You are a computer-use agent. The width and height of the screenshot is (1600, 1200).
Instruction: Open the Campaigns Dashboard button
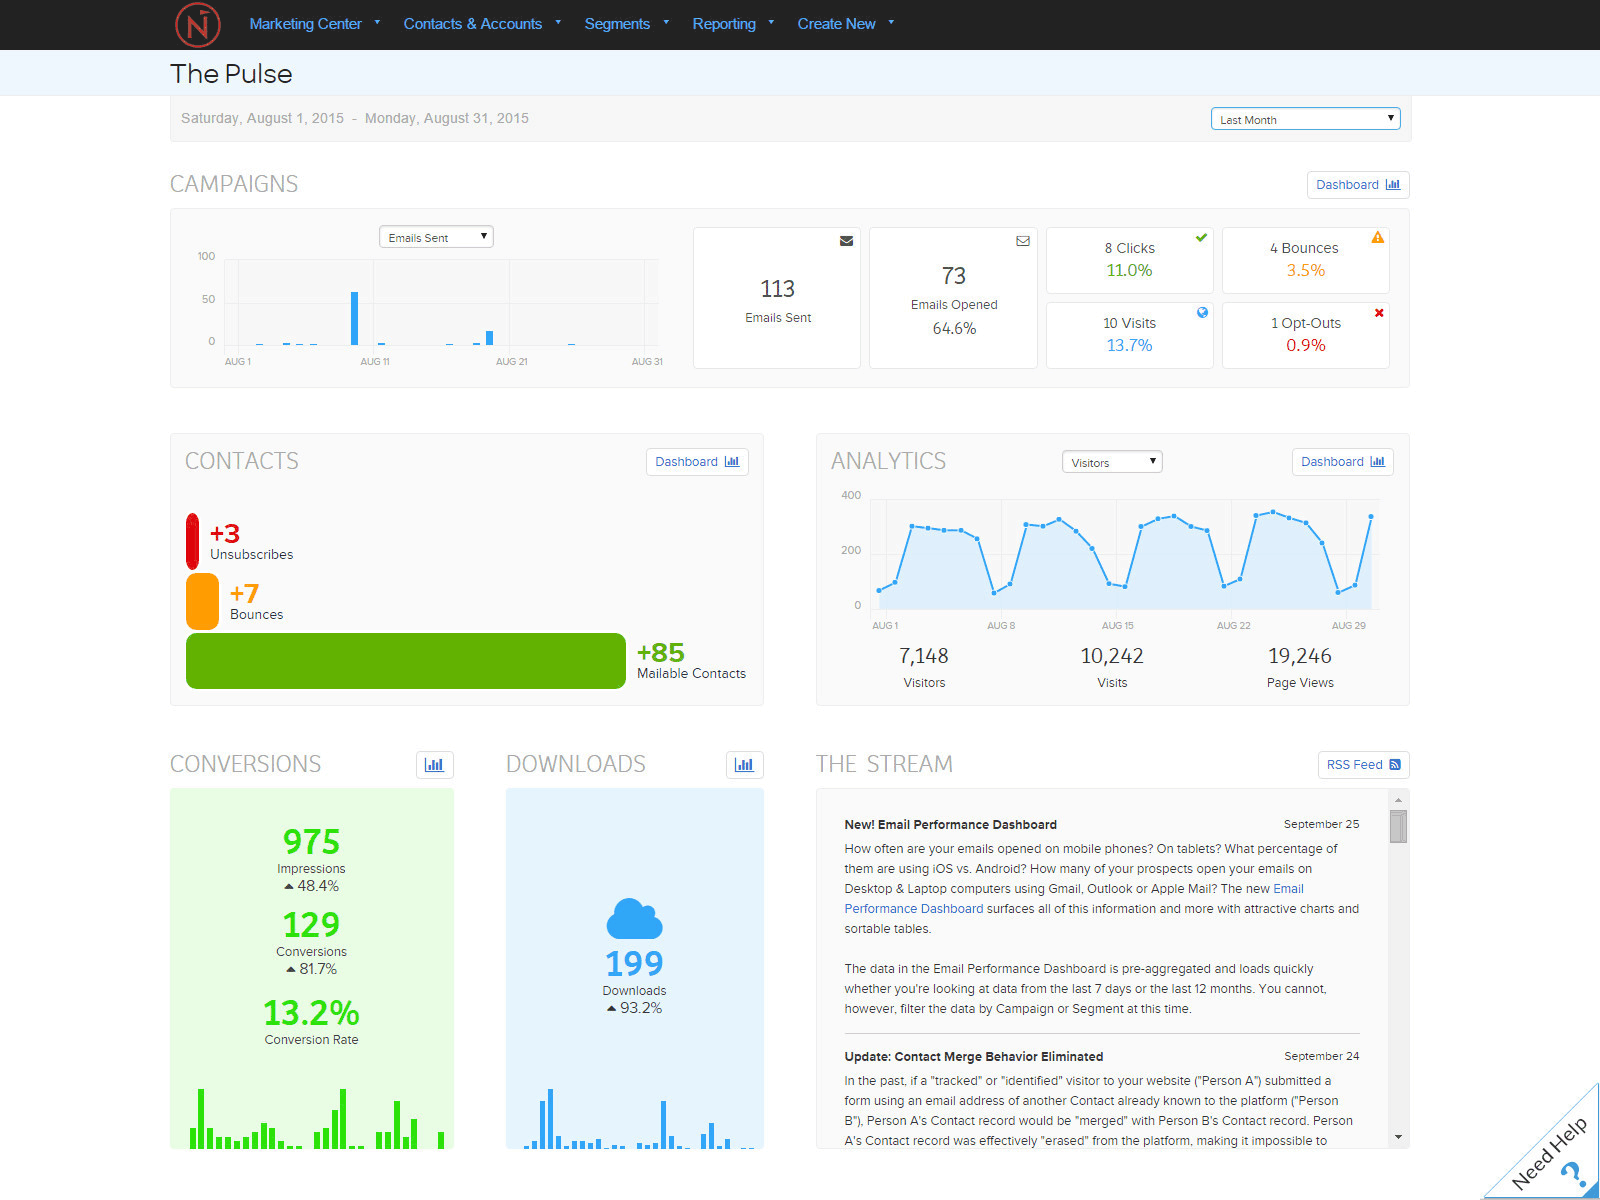[x=1357, y=185]
